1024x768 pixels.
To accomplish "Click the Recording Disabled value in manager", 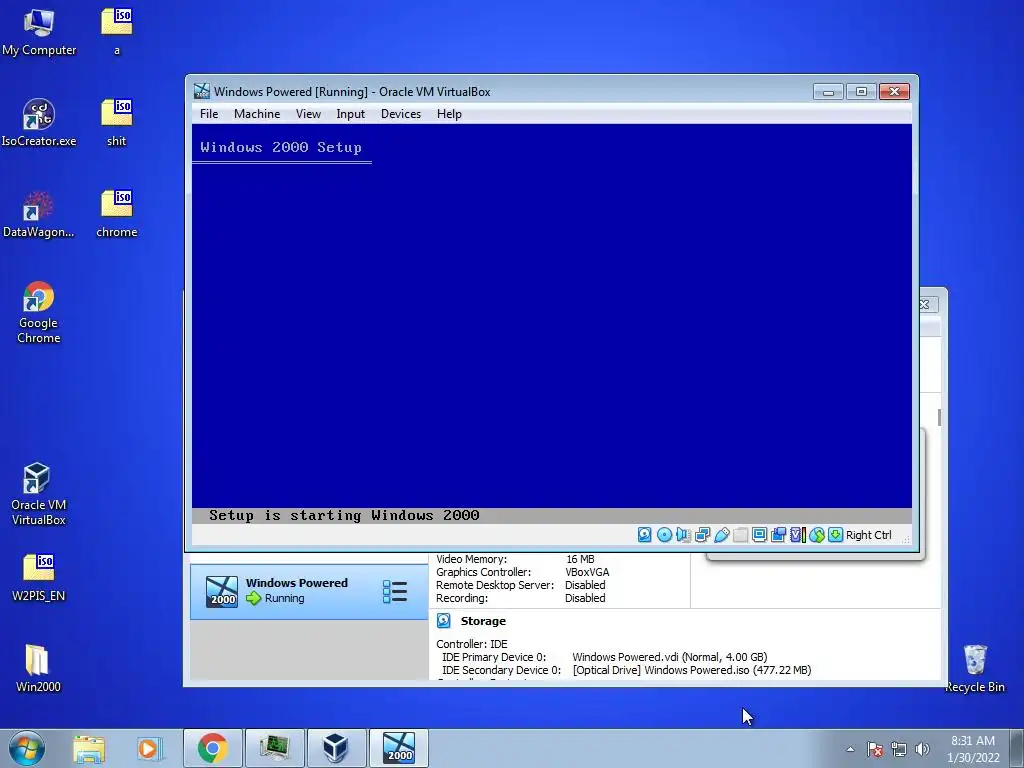I will 584,598.
